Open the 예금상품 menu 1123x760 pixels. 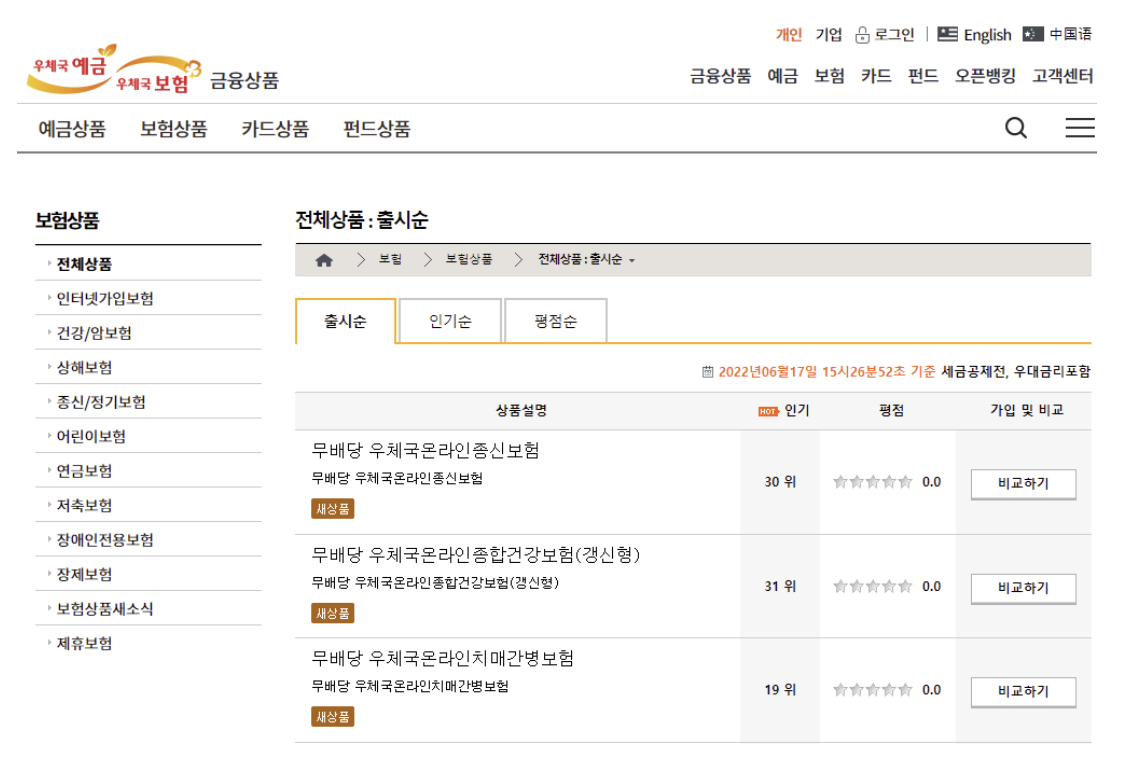coord(72,129)
